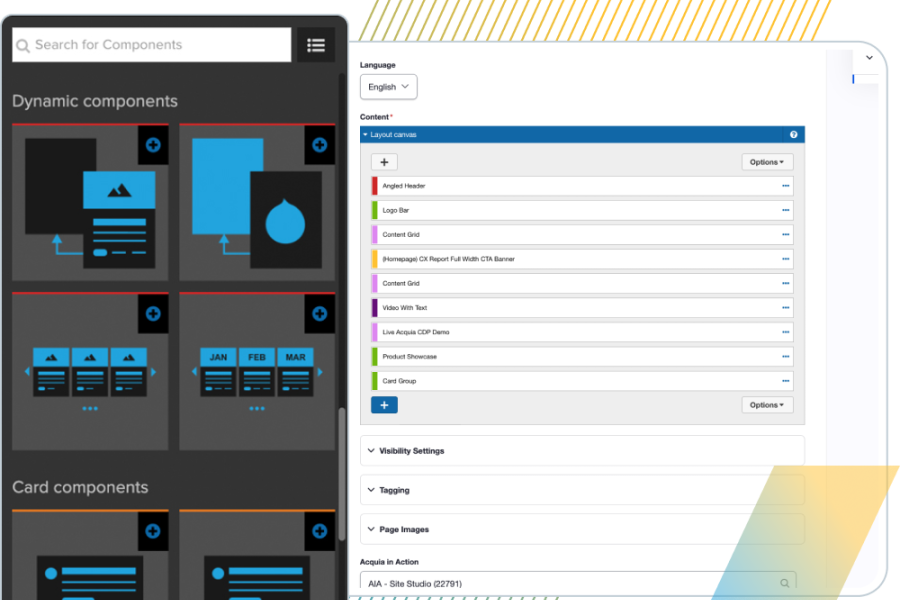Click the plus icon on the three-column cards component
The image size is (900, 600).
click(152, 313)
